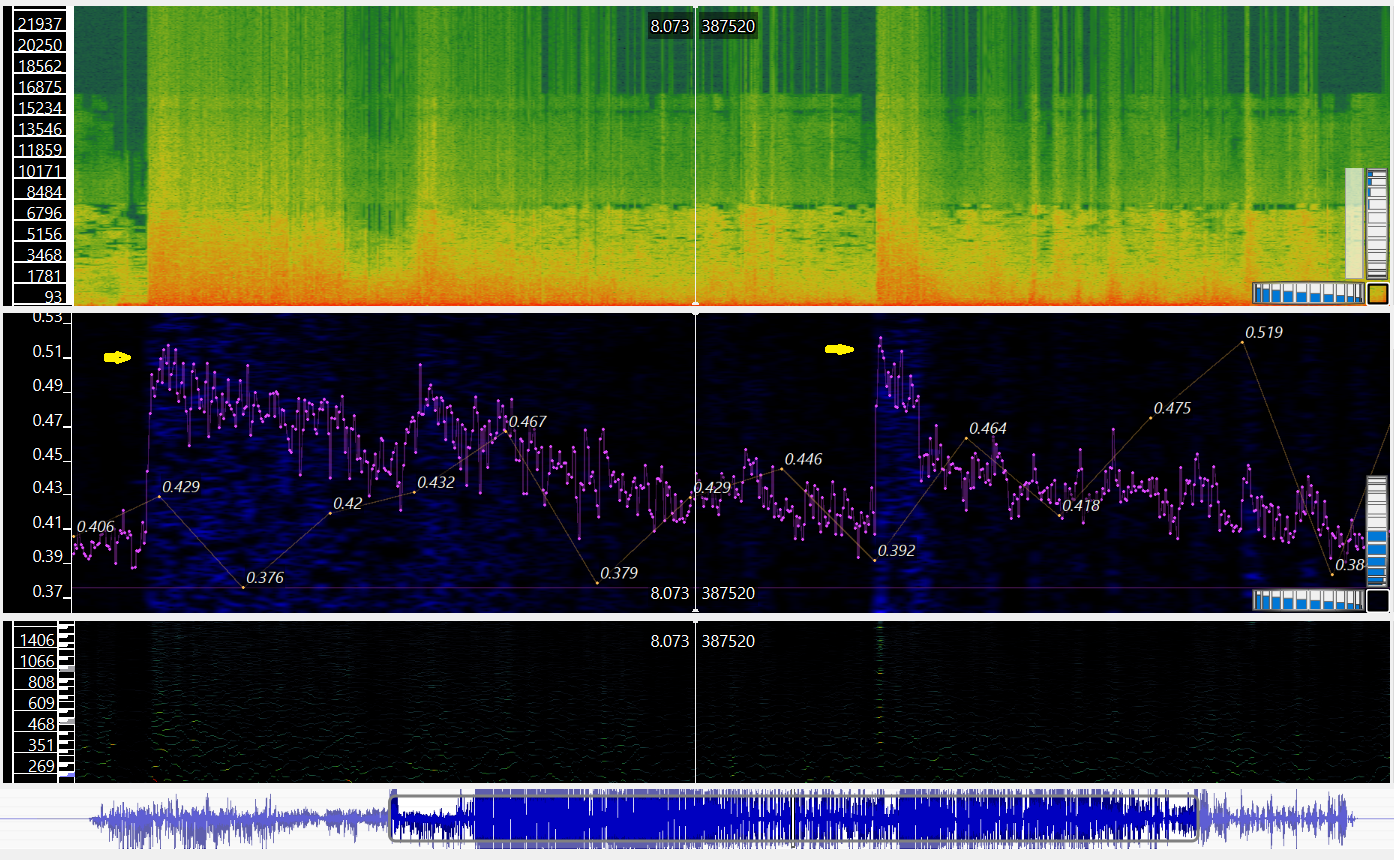Click the 0.446 value label
The image size is (1394, 860).
coord(803,459)
